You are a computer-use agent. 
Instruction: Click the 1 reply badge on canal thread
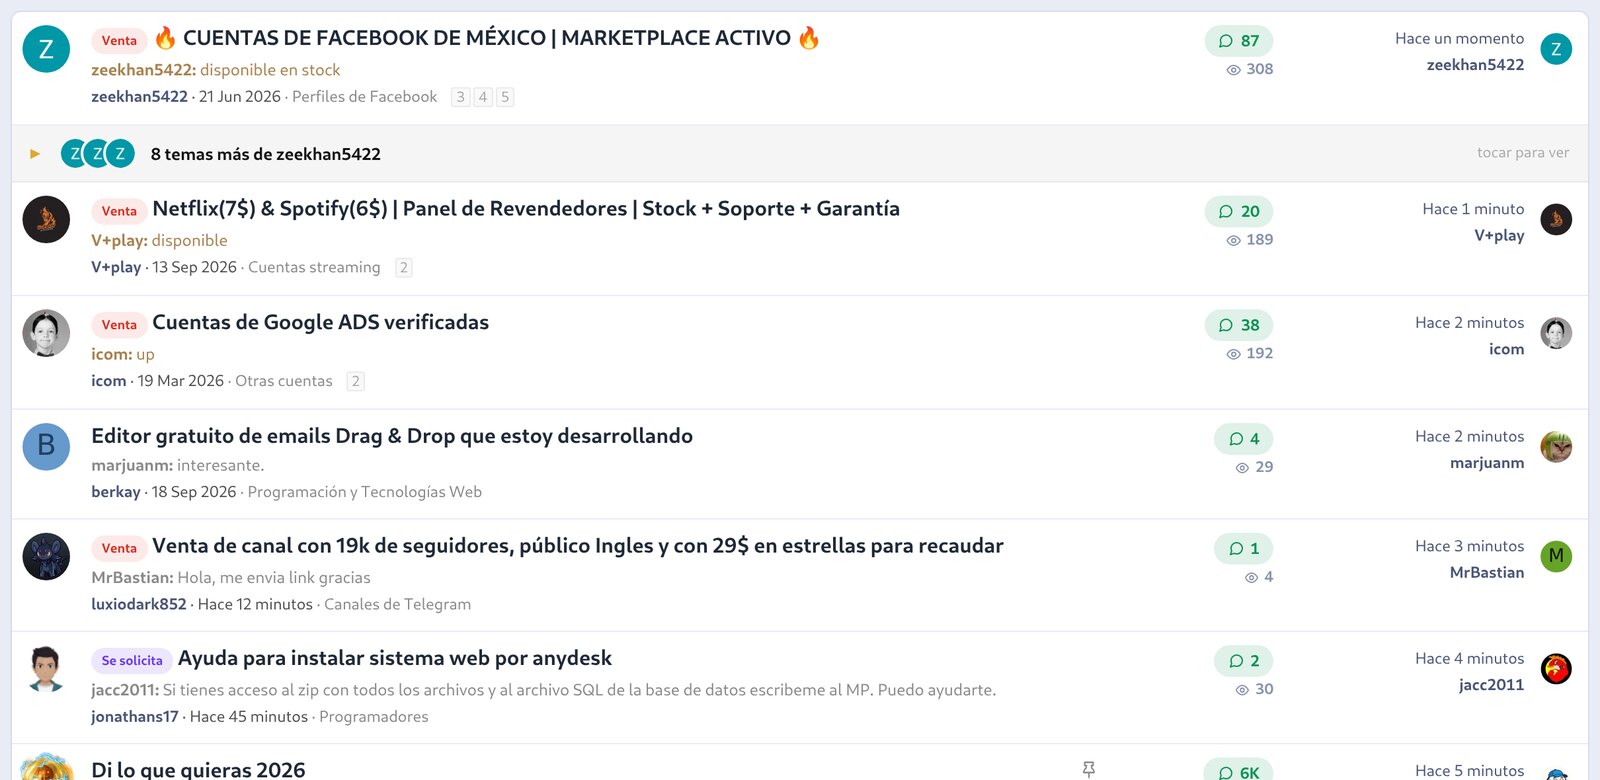click(1244, 549)
